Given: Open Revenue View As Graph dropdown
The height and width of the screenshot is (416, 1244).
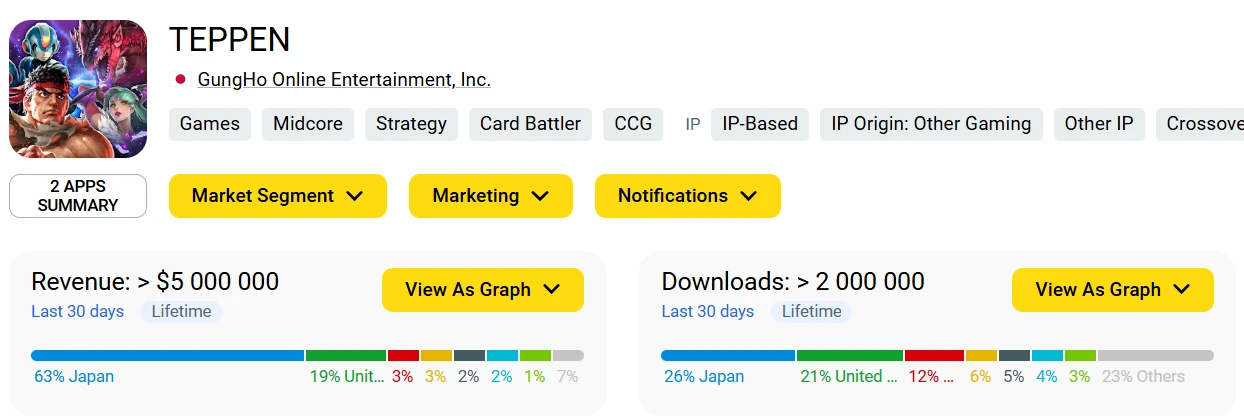Looking at the screenshot, I should [482, 290].
